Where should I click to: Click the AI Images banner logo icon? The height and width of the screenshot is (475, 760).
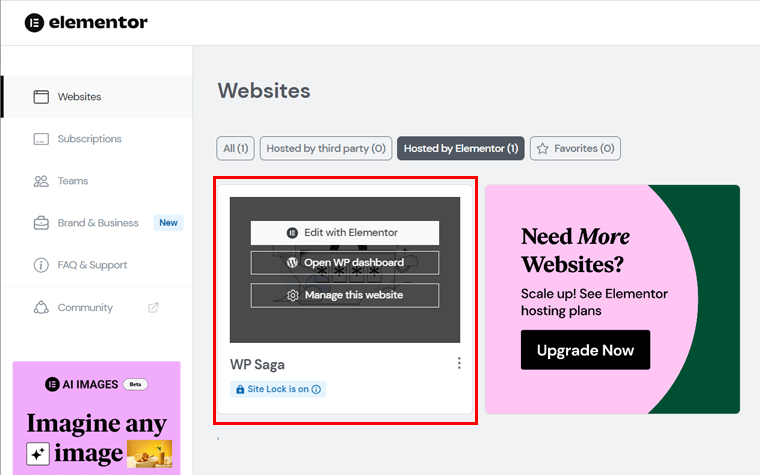pyautogui.click(x=52, y=384)
